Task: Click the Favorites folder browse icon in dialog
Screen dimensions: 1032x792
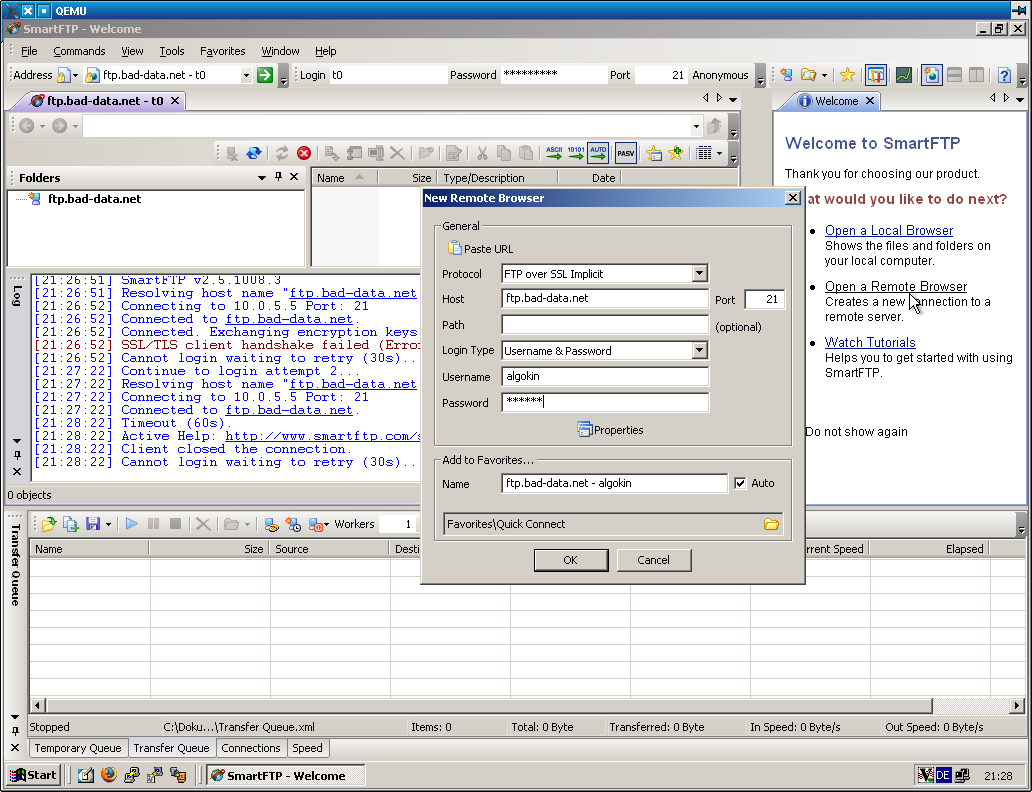Action: (771, 524)
